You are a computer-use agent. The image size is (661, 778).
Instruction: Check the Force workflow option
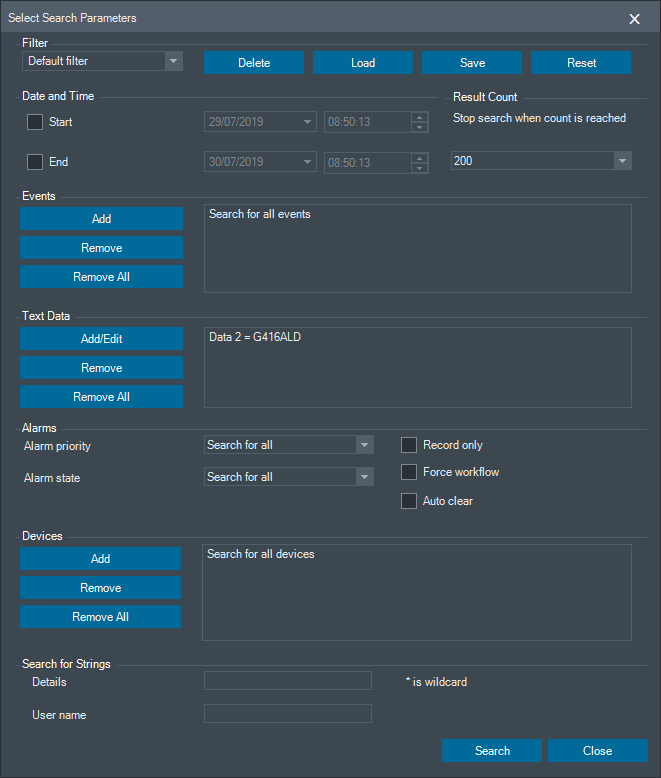pyautogui.click(x=409, y=472)
